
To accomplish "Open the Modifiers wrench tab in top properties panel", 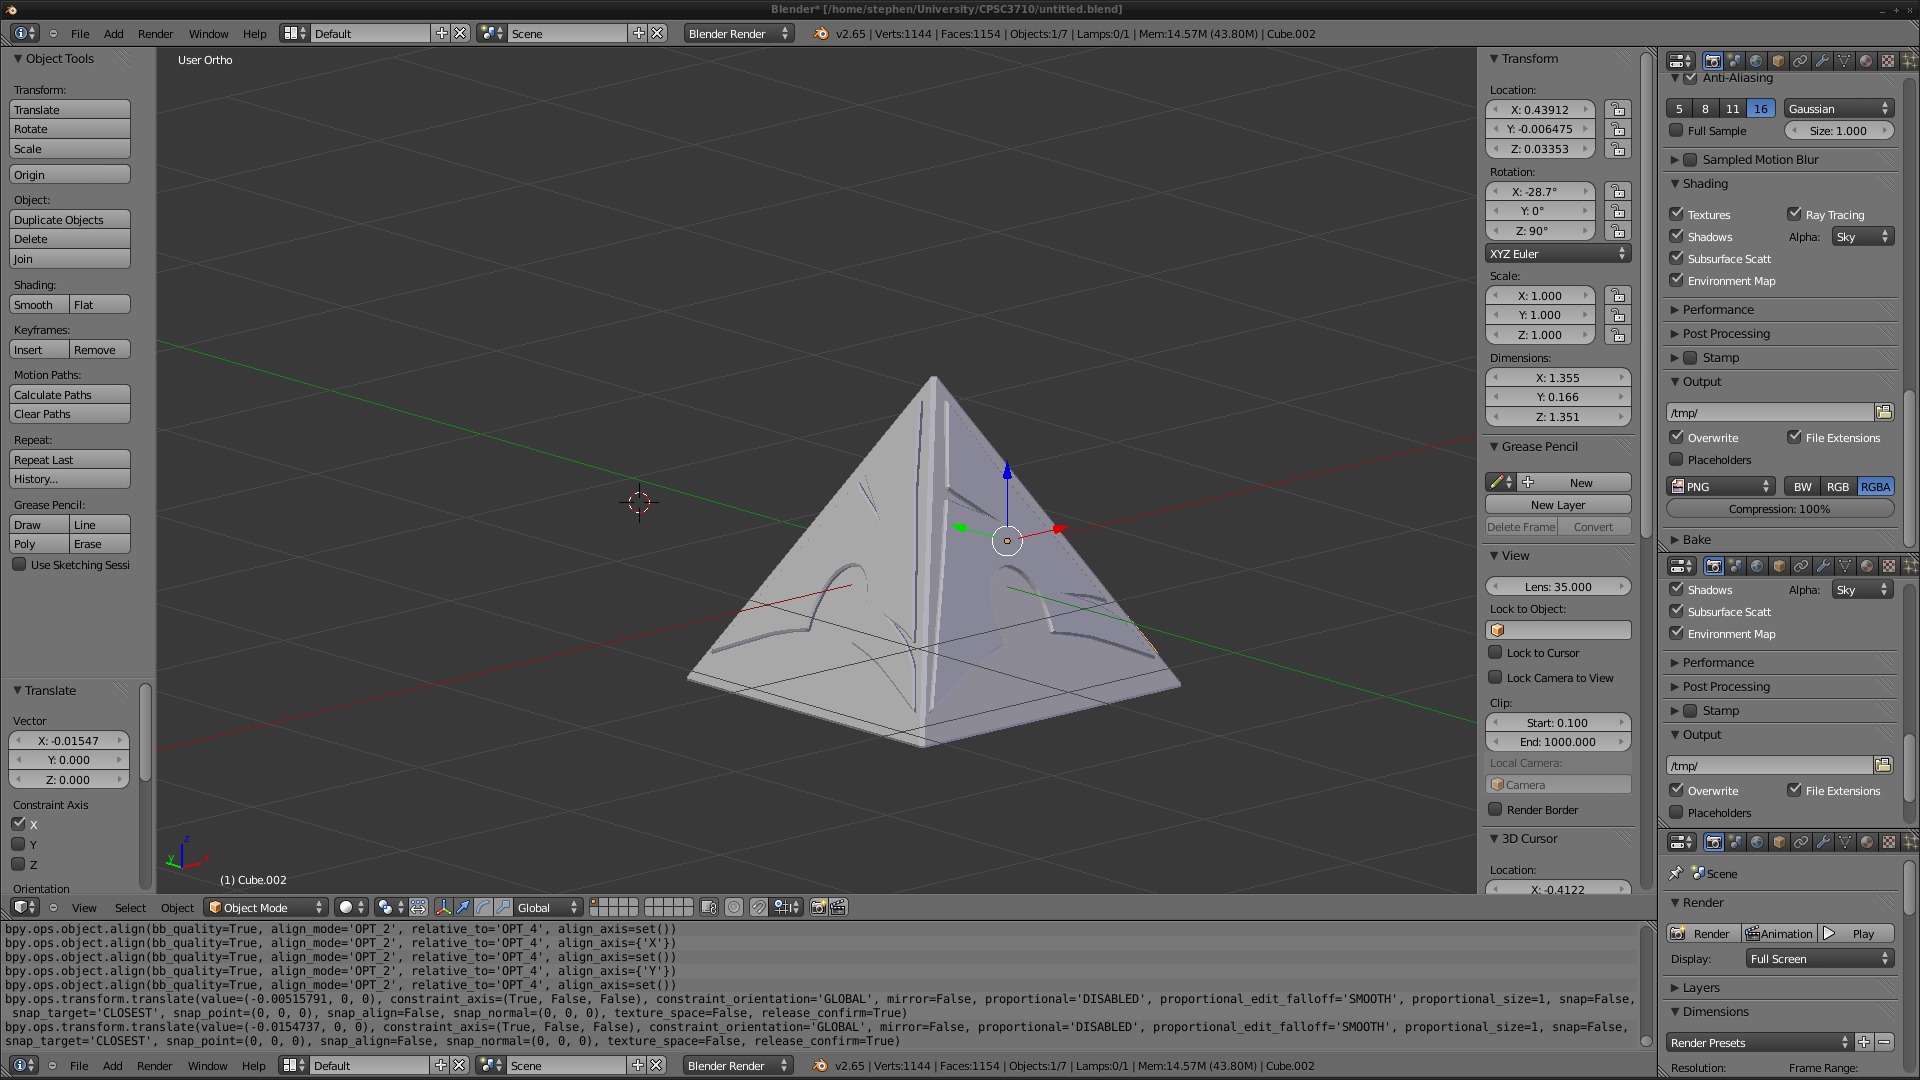I will (x=1822, y=60).
